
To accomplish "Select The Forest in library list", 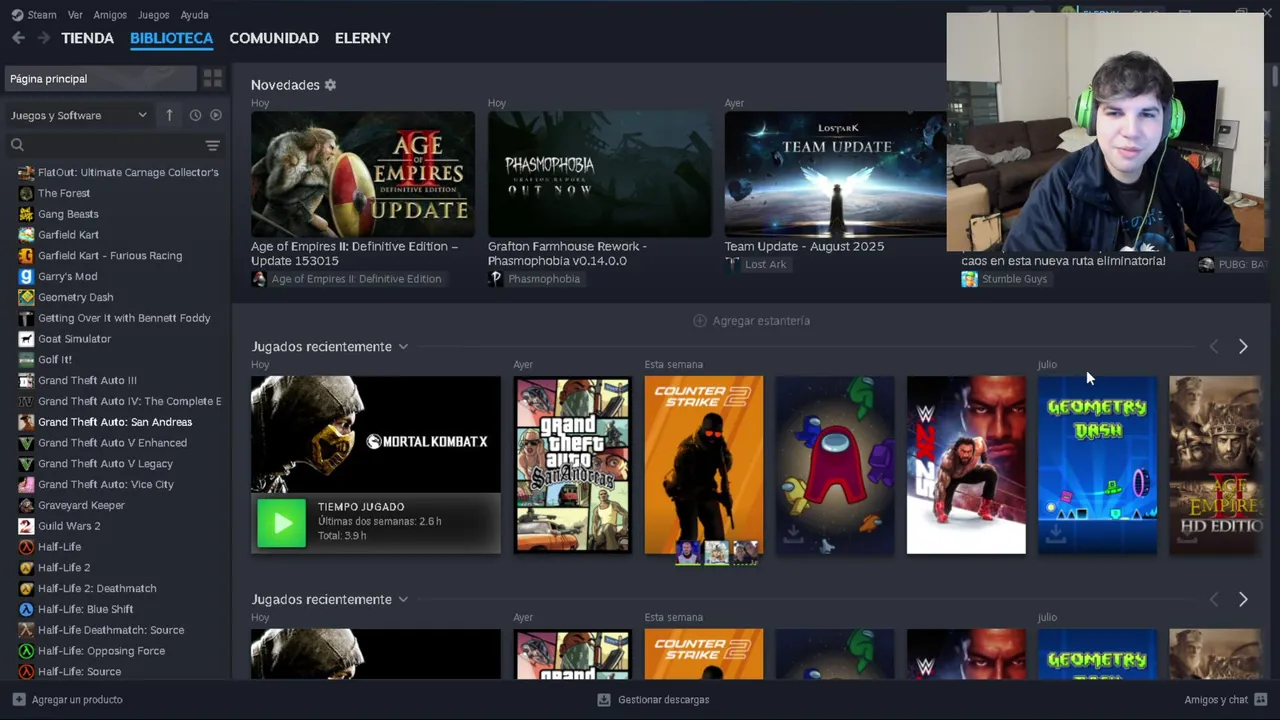I will 64,193.
